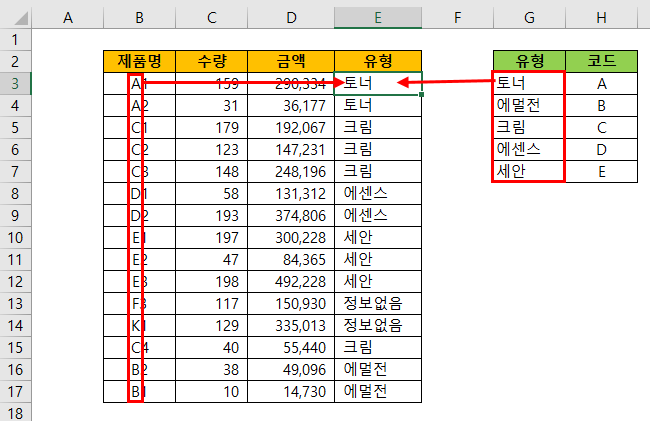Click the 제품명 header cell
Screen dimensions: 650x421
(139, 62)
